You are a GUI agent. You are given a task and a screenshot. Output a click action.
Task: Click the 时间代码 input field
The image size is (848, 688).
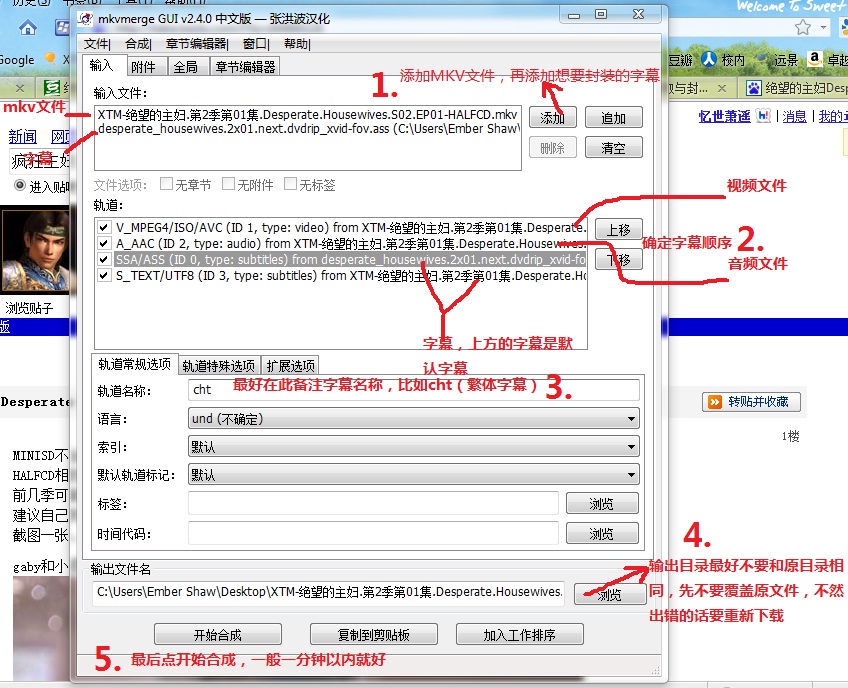pos(373,533)
